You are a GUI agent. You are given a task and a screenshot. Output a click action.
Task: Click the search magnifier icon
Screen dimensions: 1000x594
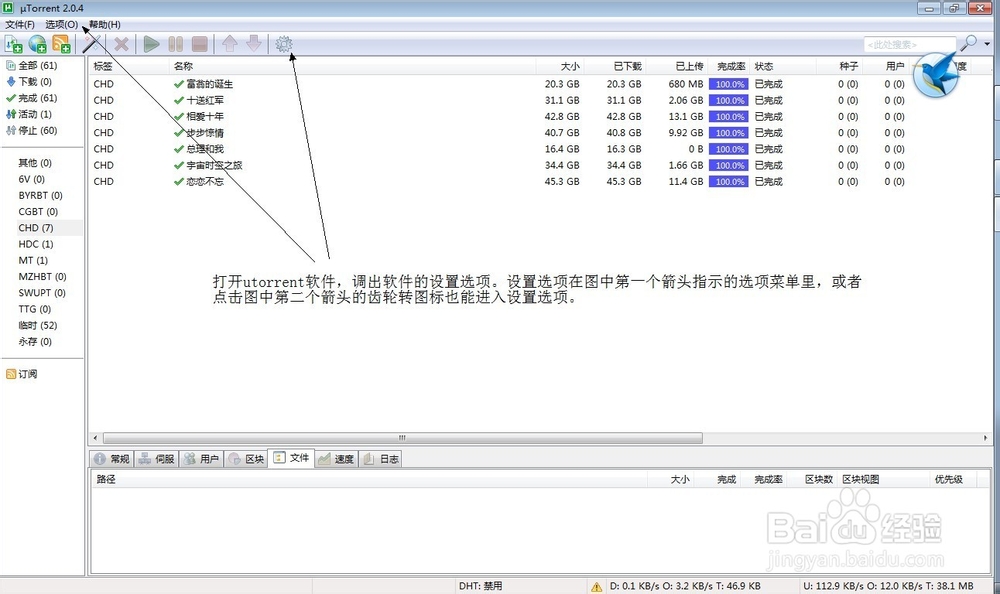click(969, 43)
